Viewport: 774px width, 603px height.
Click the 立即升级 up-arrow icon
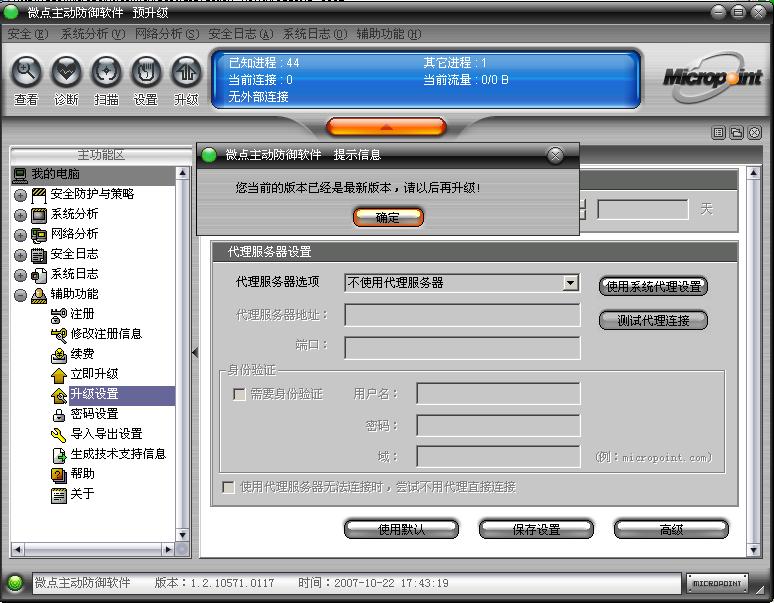59,375
